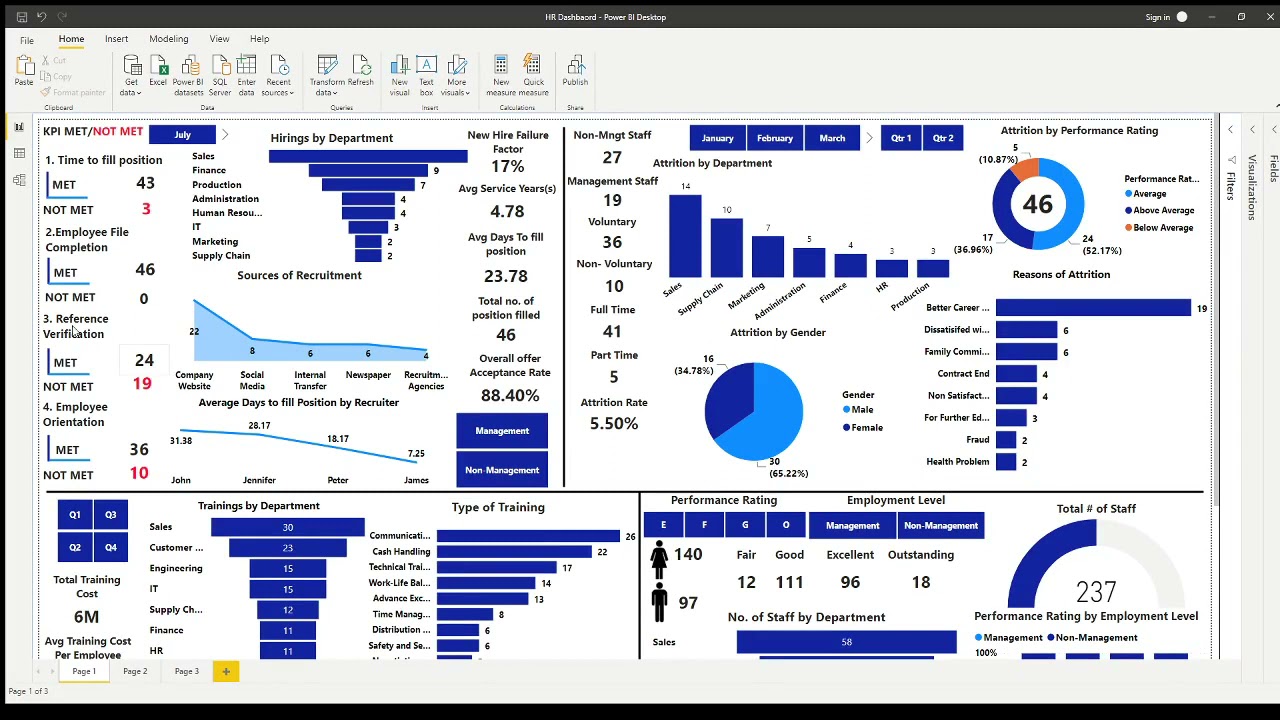
Task: Open the Modeling ribbon tab
Action: 168,38
